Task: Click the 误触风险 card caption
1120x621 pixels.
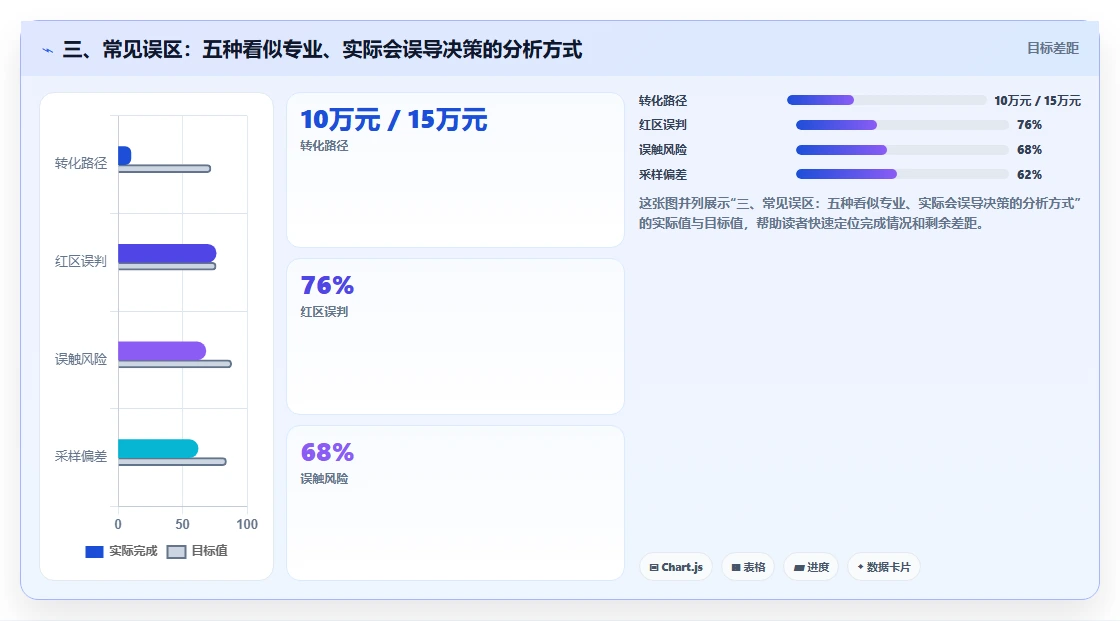Action: (324, 479)
